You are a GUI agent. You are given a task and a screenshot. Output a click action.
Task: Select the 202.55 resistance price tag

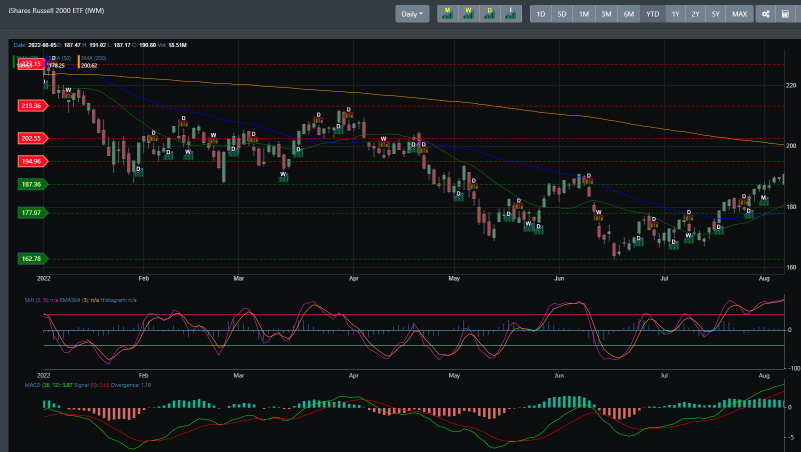click(32, 138)
